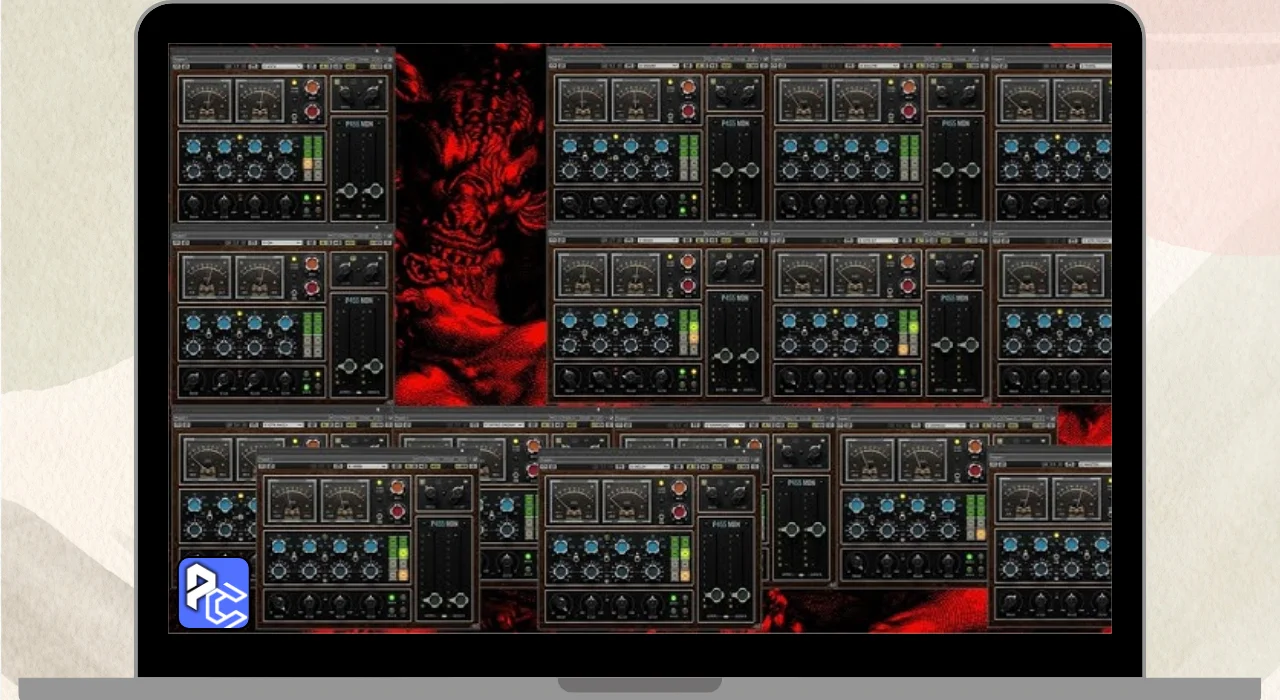Toggle the orange round button in the middle-left plugin window
This screenshot has width=1280, height=700.
point(312,264)
